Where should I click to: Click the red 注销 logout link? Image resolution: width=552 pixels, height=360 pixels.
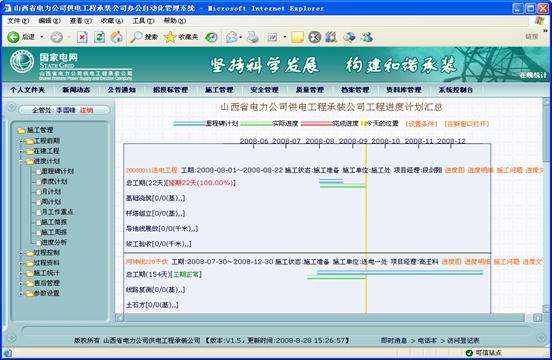[86, 110]
